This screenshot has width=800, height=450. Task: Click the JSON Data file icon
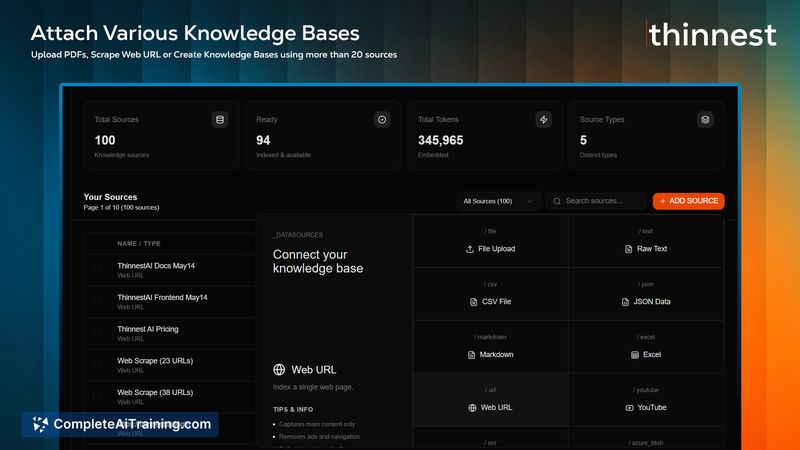625,302
